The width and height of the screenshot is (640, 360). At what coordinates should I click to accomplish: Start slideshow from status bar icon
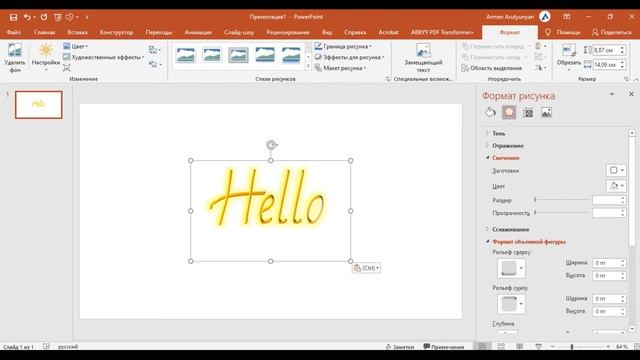click(x=538, y=347)
